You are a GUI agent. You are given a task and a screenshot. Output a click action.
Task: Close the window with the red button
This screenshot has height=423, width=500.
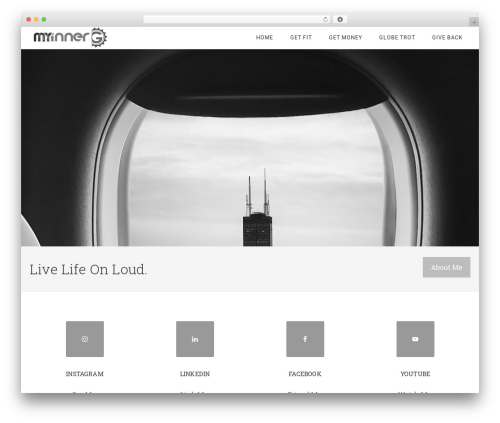click(x=29, y=19)
